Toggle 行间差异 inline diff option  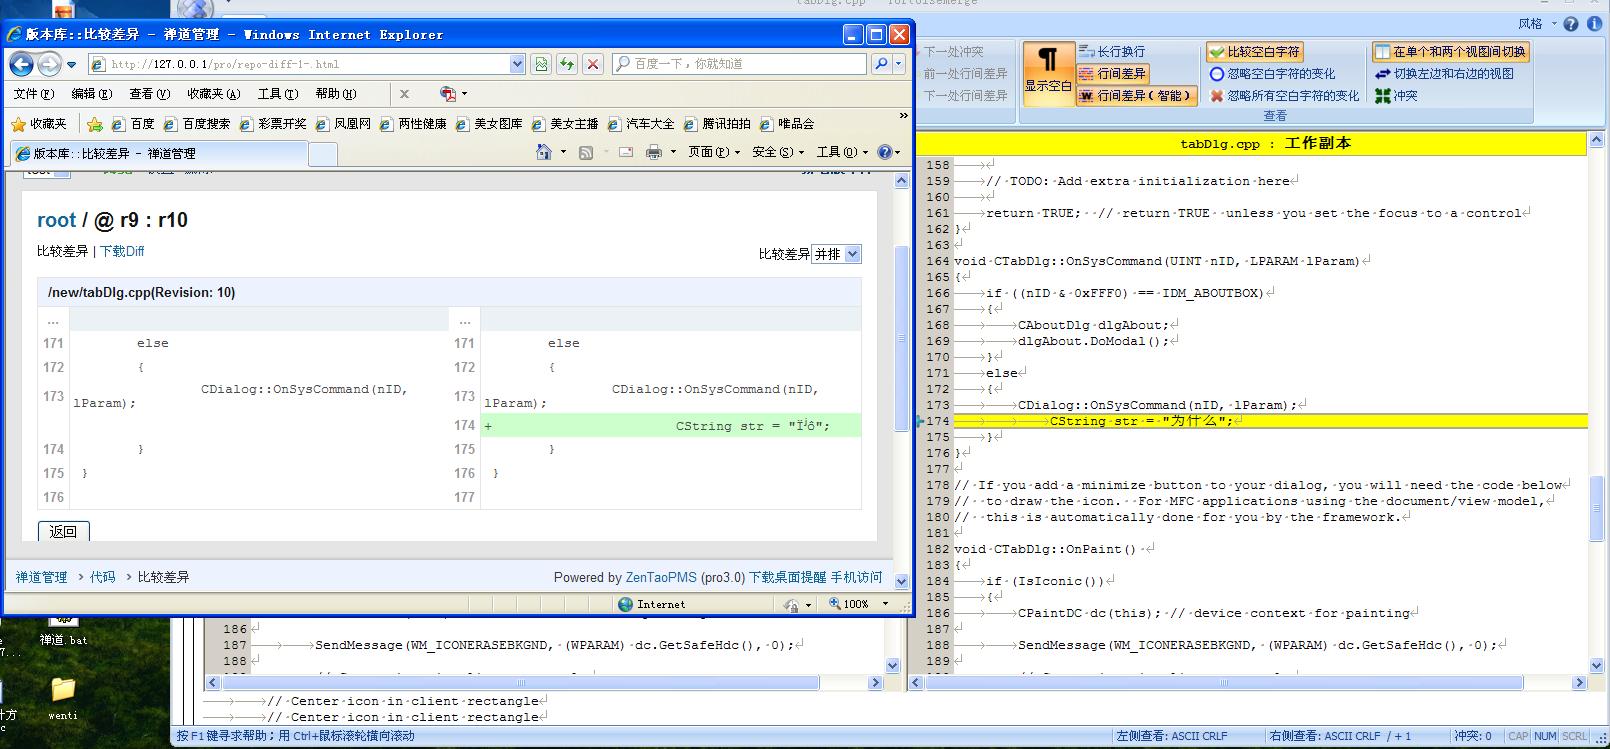click(x=1111, y=74)
